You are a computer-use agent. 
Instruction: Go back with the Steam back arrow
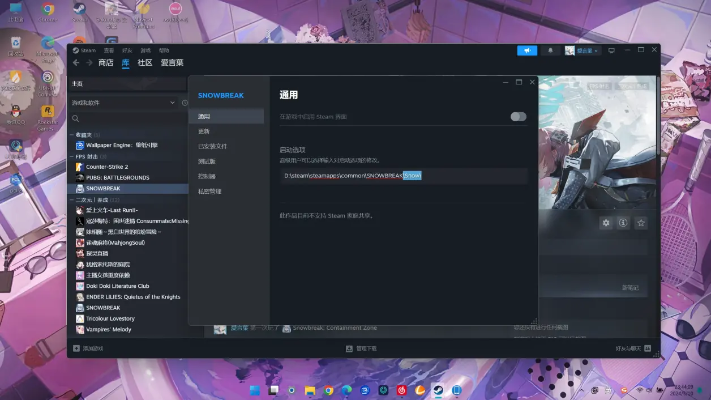[76, 63]
